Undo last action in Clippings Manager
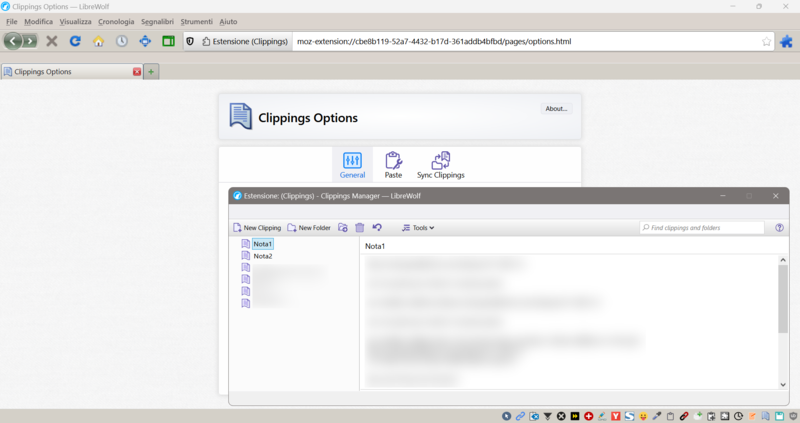Image resolution: width=800 pixels, height=423 pixels. point(377,228)
